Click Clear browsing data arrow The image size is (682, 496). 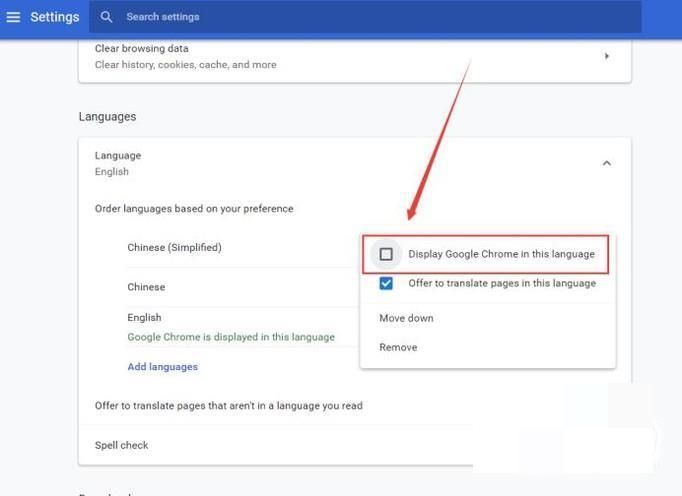click(607, 56)
